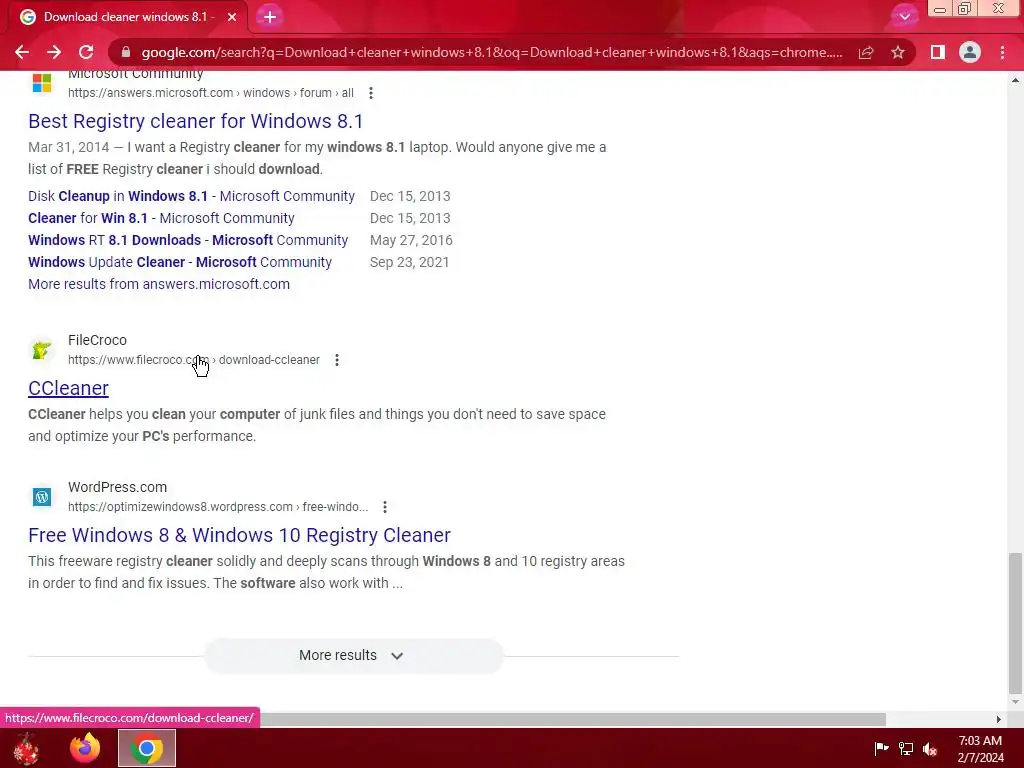1024x768 pixels.
Task: Open options for FileCroco result
Action: tap(337, 360)
